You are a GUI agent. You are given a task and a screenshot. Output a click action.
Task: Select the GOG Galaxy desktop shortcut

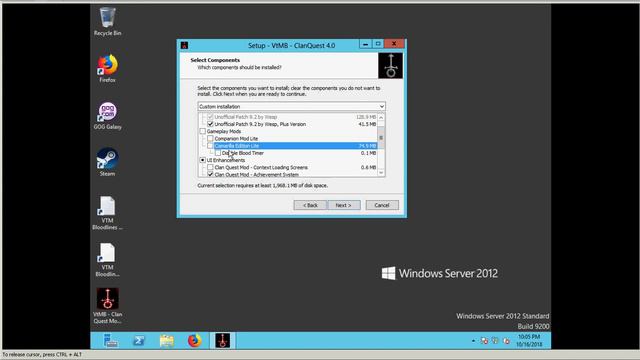pyautogui.click(x=107, y=116)
